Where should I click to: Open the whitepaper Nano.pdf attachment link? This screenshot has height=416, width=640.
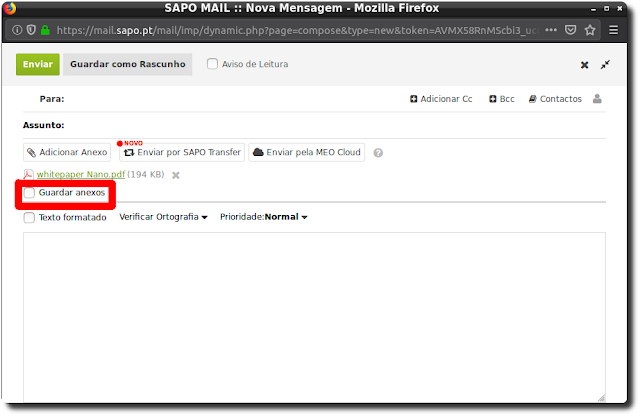point(81,174)
